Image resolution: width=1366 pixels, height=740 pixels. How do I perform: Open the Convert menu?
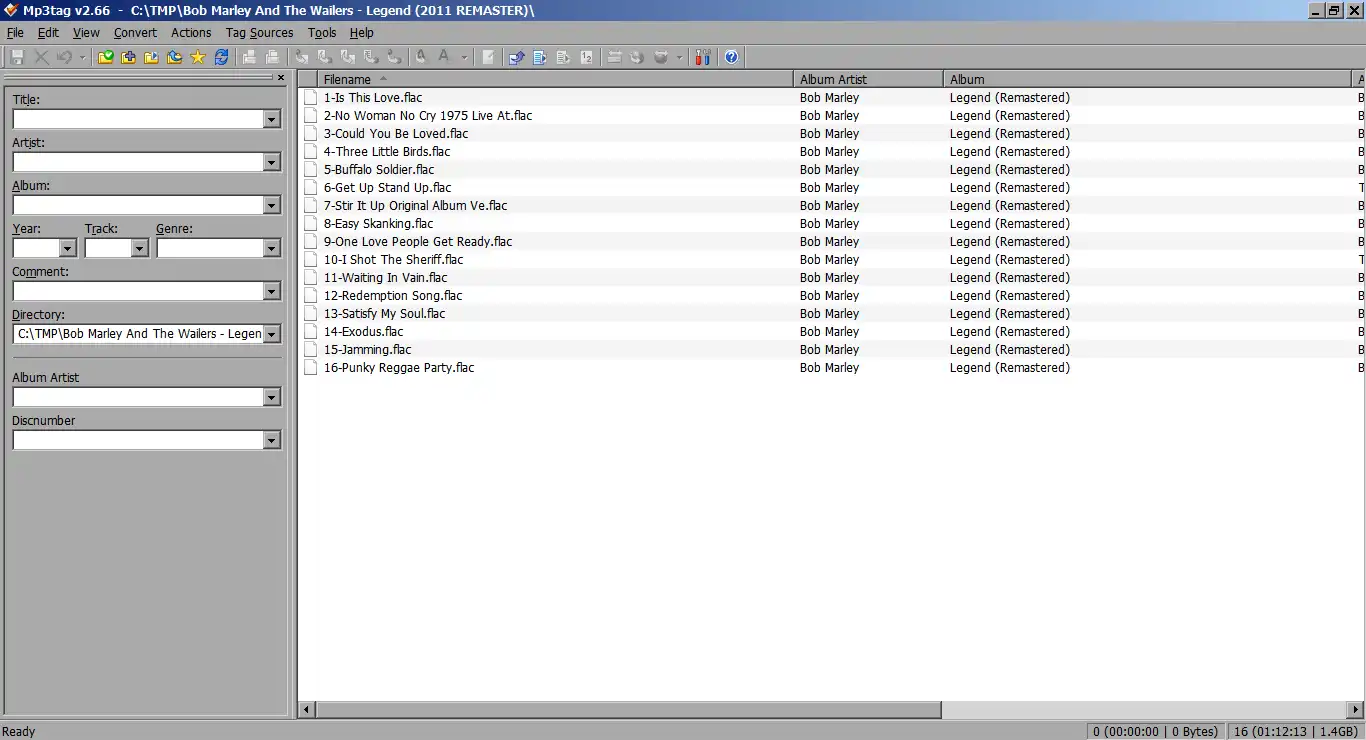click(x=135, y=32)
